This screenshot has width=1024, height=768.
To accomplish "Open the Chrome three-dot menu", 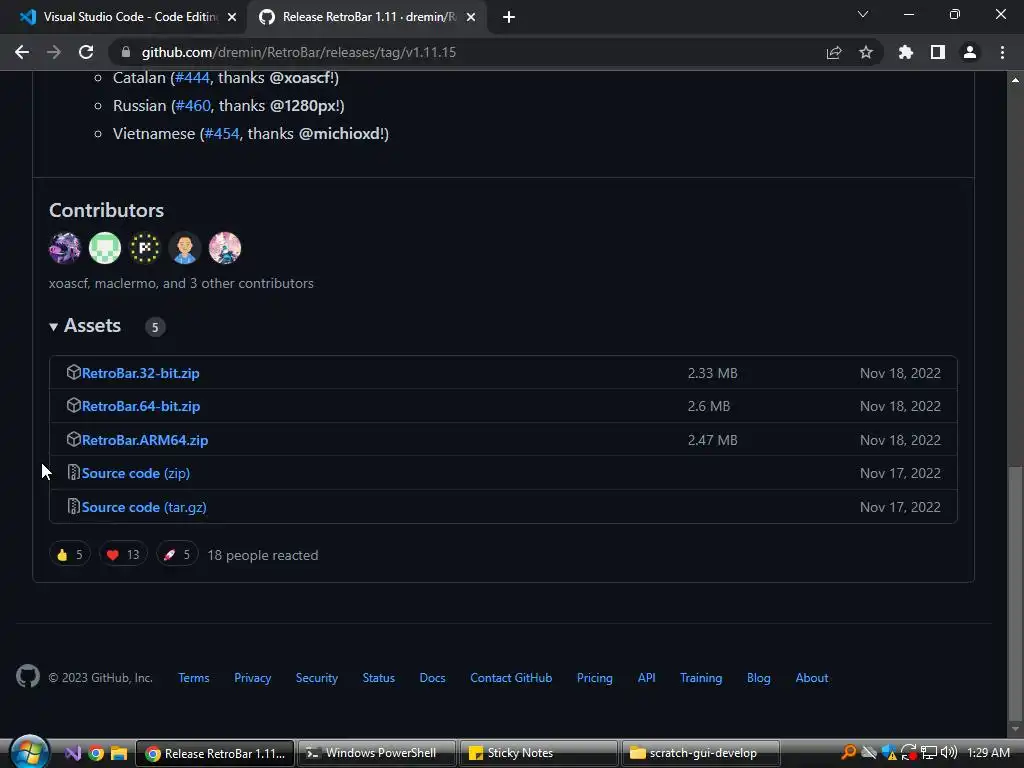I will 1002,52.
